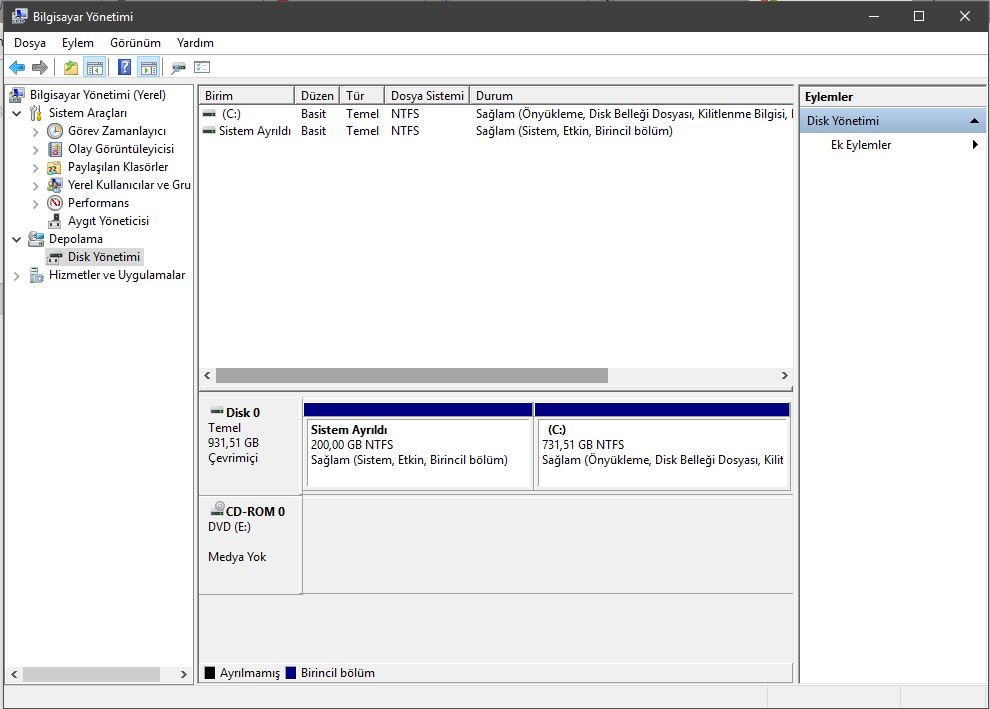The height and width of the screenshot is (709, 990).
Task: Expand the Performans branch
Action: point(36,203)
